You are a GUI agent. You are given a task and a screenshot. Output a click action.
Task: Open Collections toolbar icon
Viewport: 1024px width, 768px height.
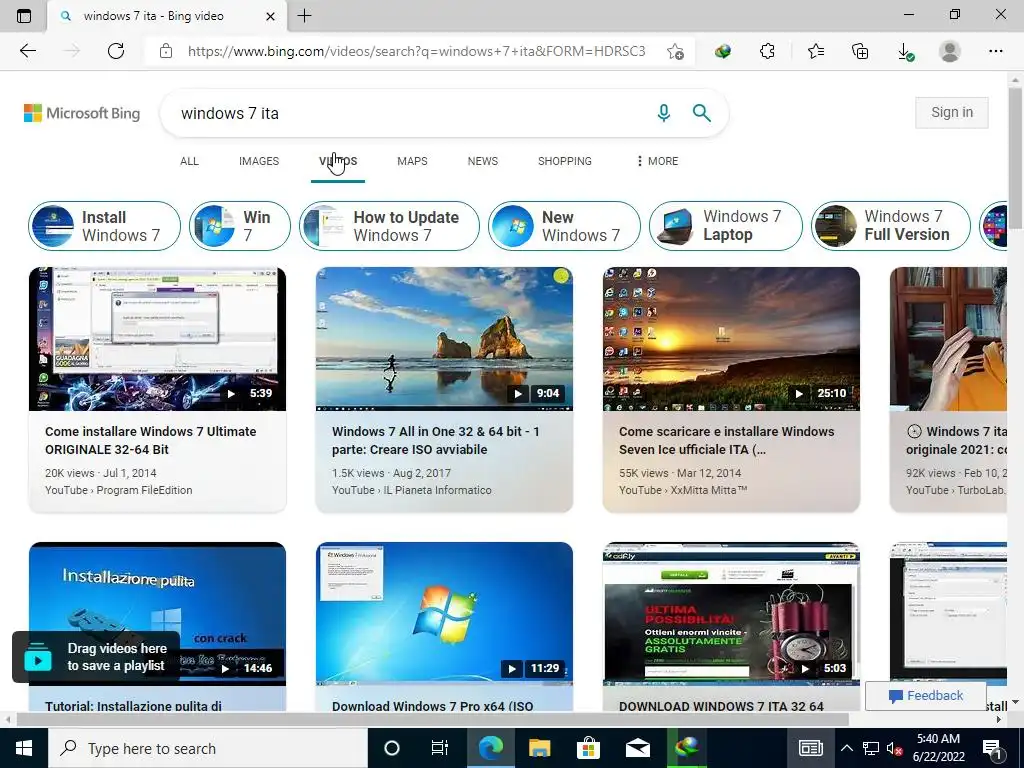coord(860,51)
